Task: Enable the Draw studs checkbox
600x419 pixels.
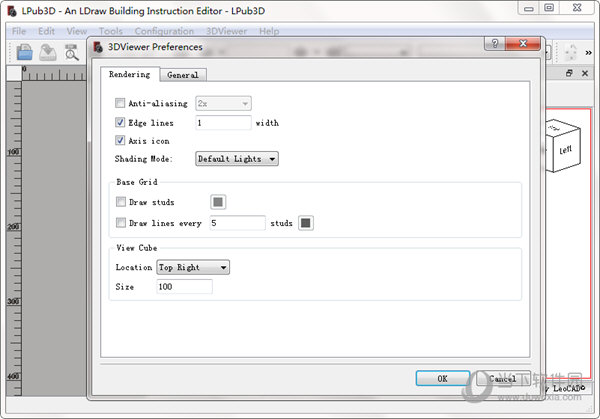Action: coord(121,202)
